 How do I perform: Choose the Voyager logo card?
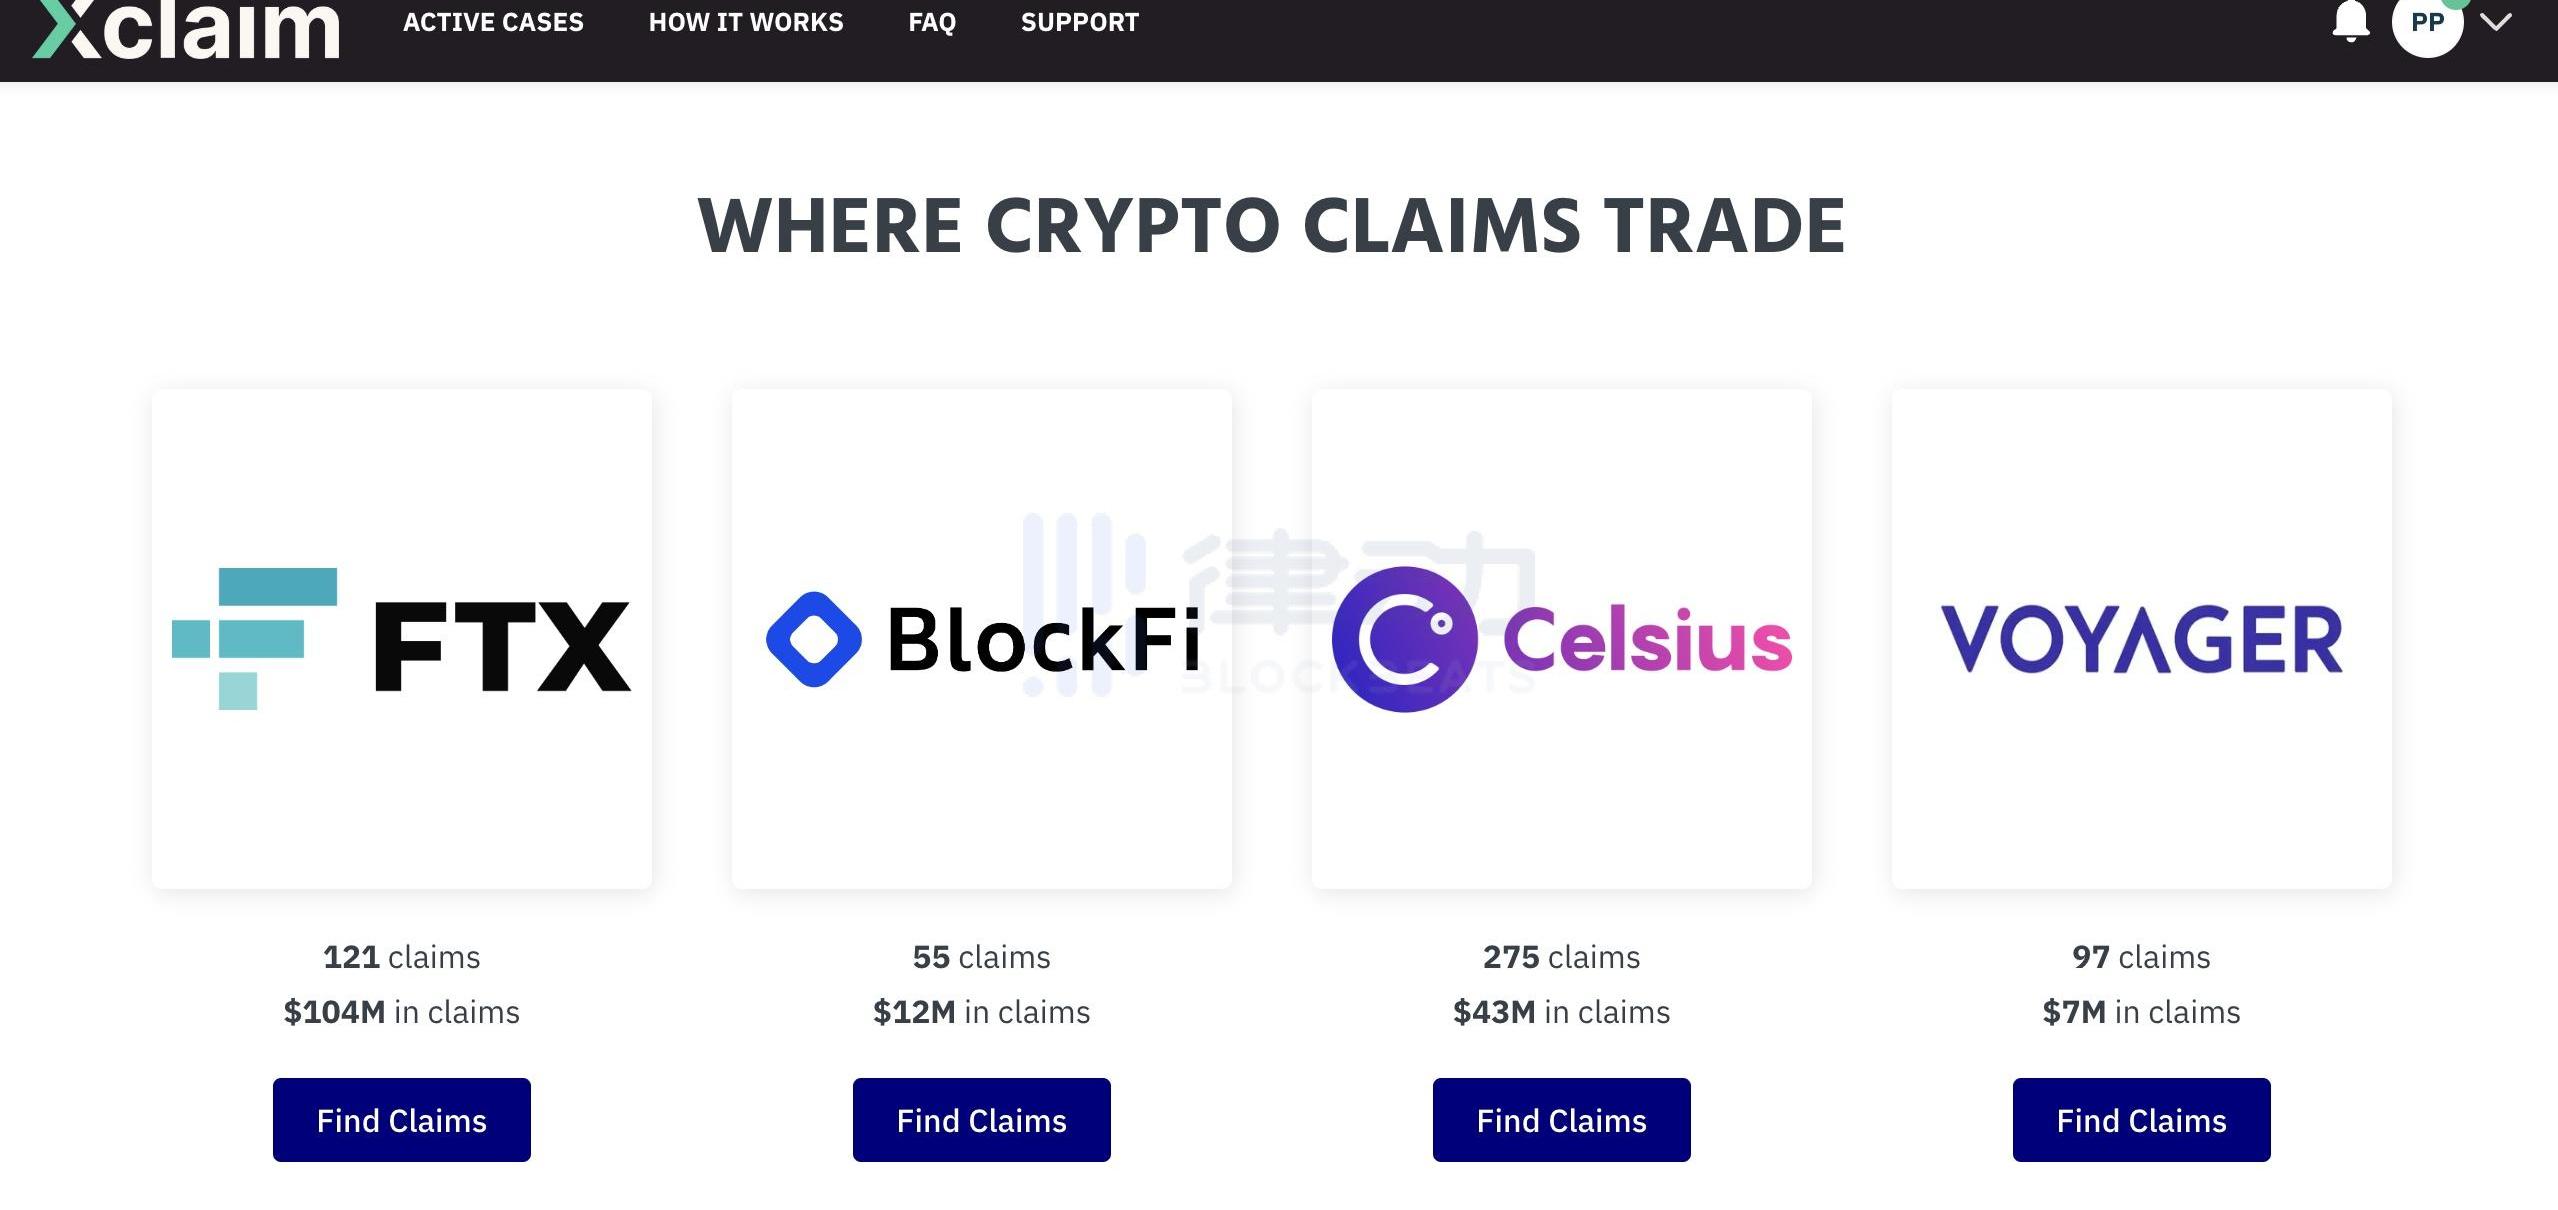(x=2142, y=639)
